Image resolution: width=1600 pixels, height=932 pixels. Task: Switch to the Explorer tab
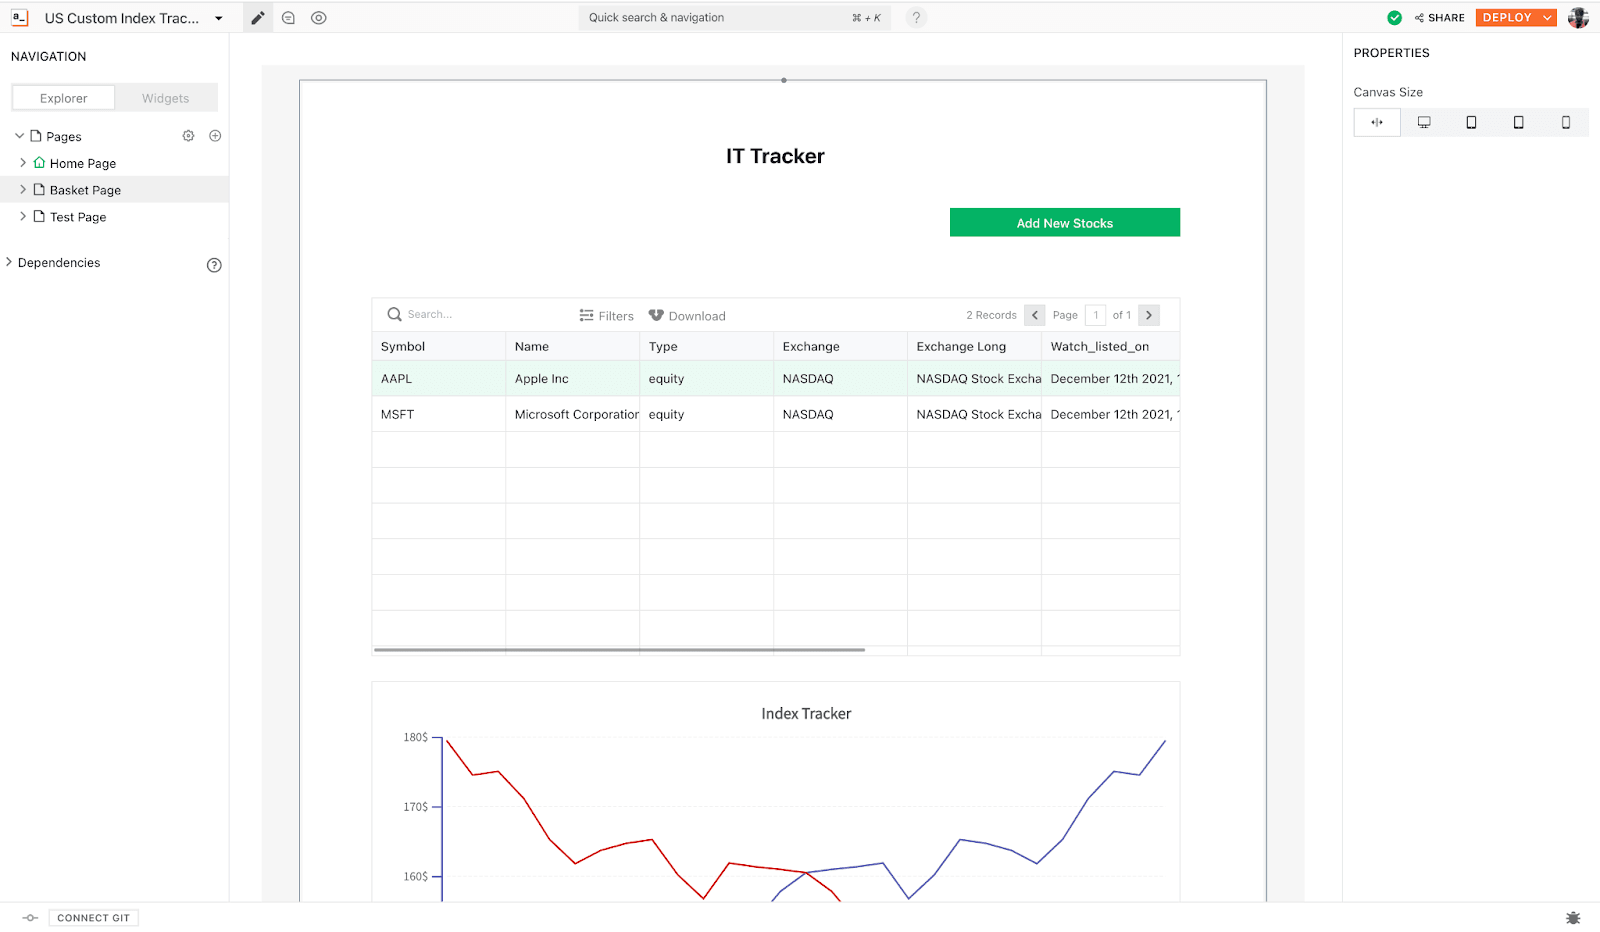pyautogui.click(x=64, y=98)
